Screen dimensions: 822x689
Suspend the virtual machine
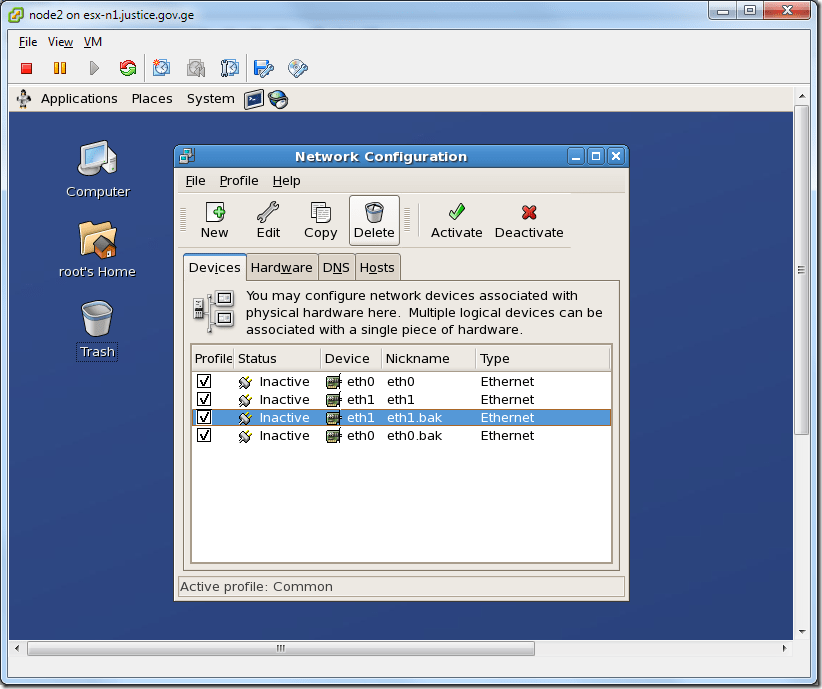click(59, 67)
